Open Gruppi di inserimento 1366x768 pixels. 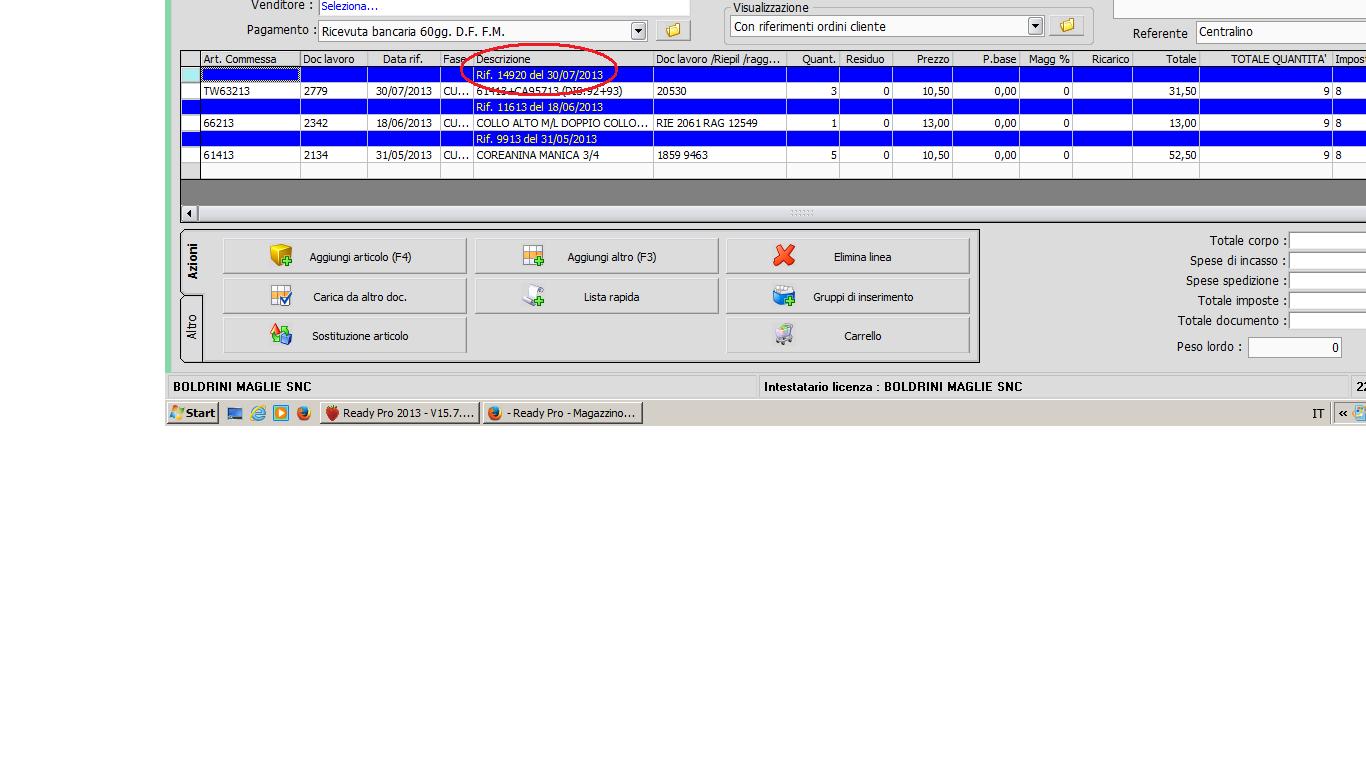(x=848, y=297)
